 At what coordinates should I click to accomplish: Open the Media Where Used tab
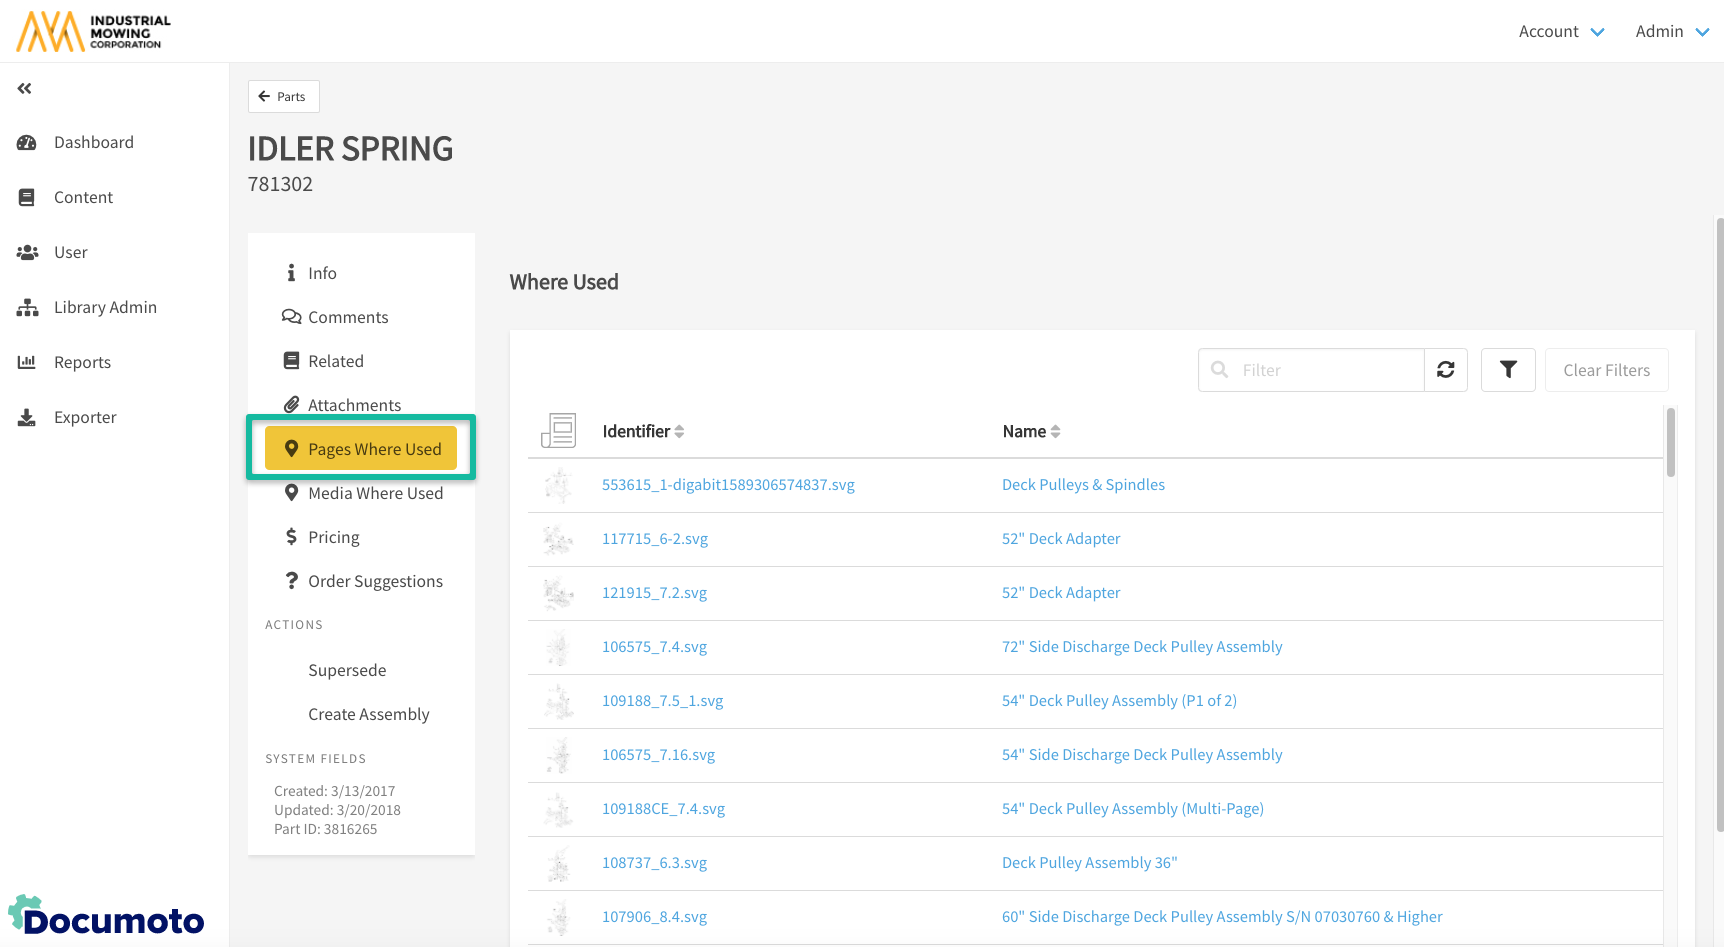click(x=375, y=494)
